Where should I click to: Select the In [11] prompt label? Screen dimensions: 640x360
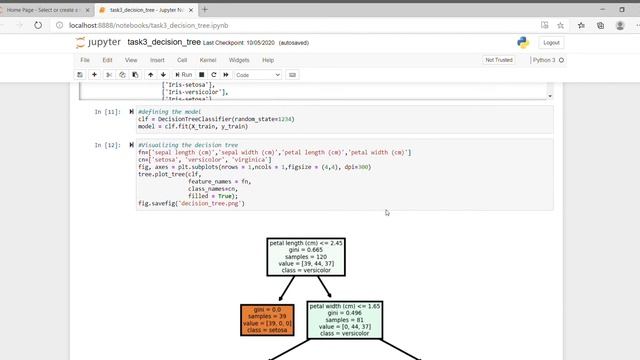point(107,111)
